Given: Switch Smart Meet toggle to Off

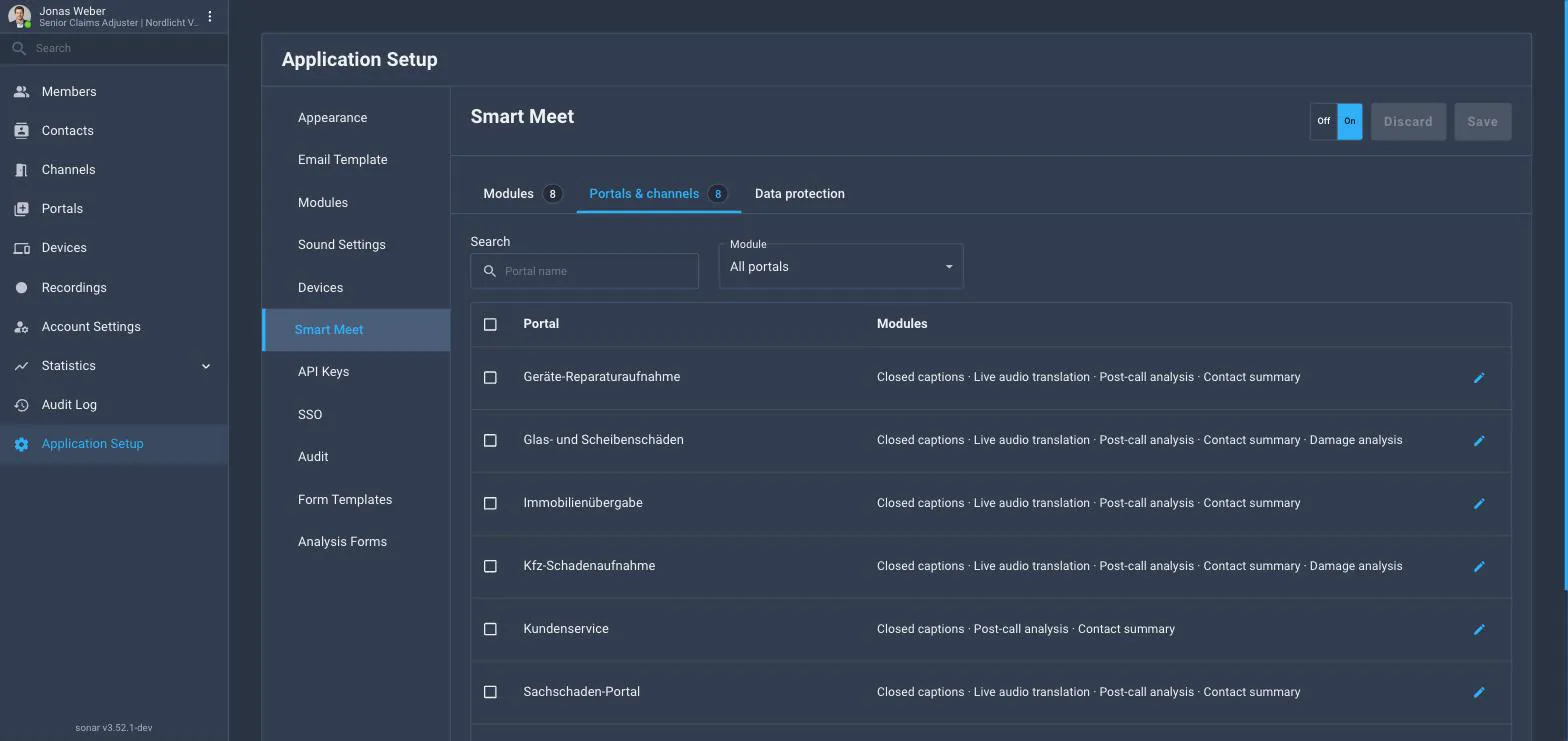Looking at the screenshot, I should point(1323,122).
